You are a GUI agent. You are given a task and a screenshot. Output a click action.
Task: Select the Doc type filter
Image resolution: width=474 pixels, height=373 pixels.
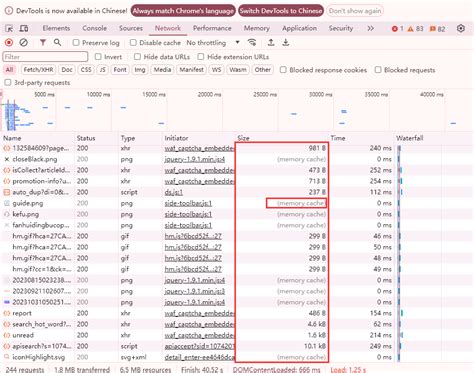pyautogui.click(x=67, y=70)
